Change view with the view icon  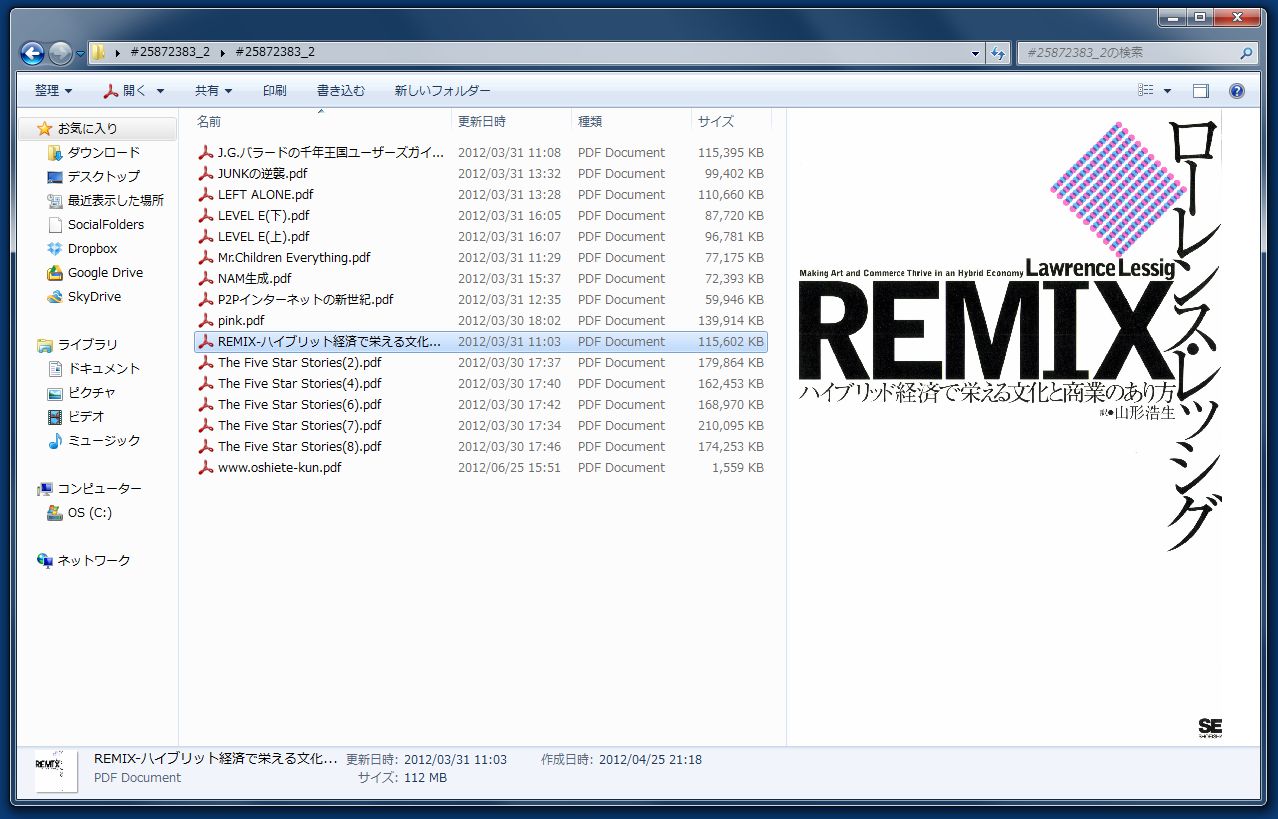pyautogui.click(x=1147, y=90)
